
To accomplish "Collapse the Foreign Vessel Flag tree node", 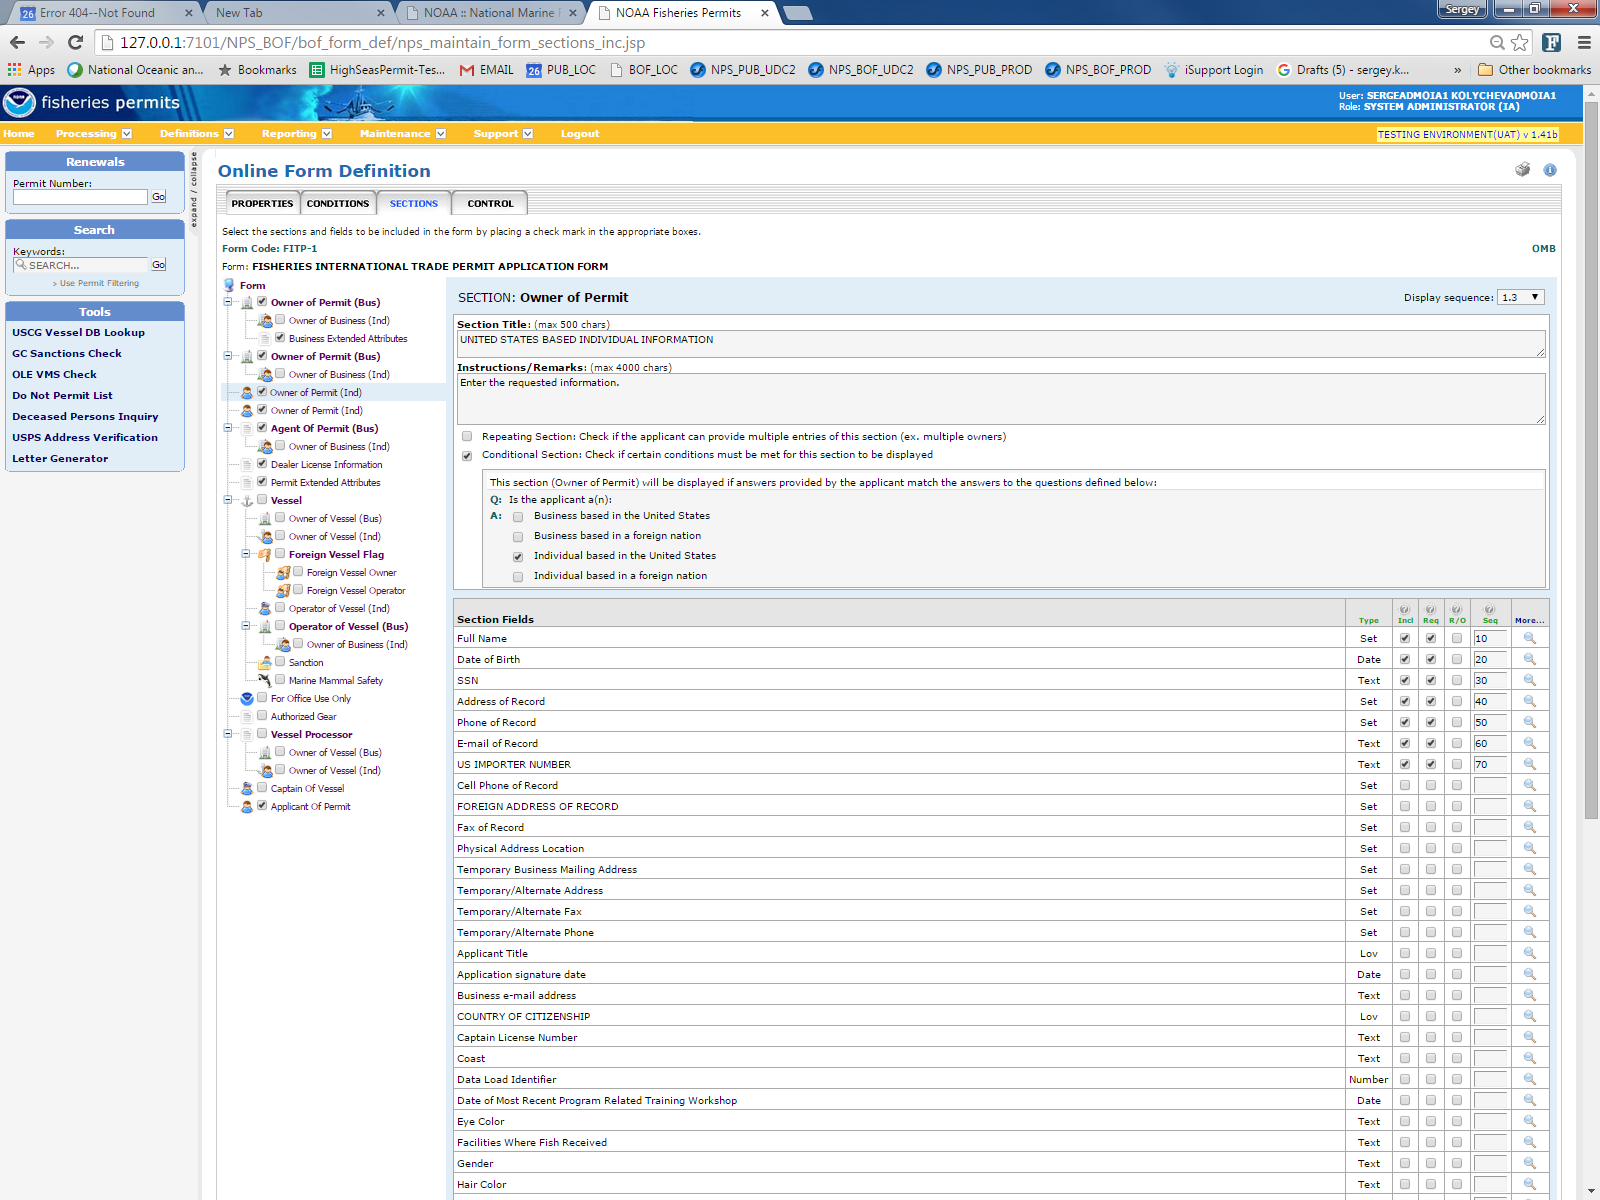I will [246, 554].
